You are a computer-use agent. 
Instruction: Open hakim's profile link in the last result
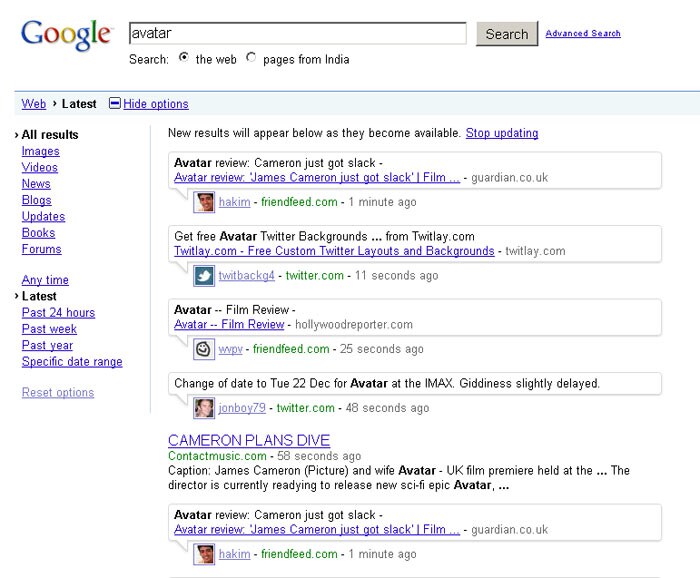234,554
